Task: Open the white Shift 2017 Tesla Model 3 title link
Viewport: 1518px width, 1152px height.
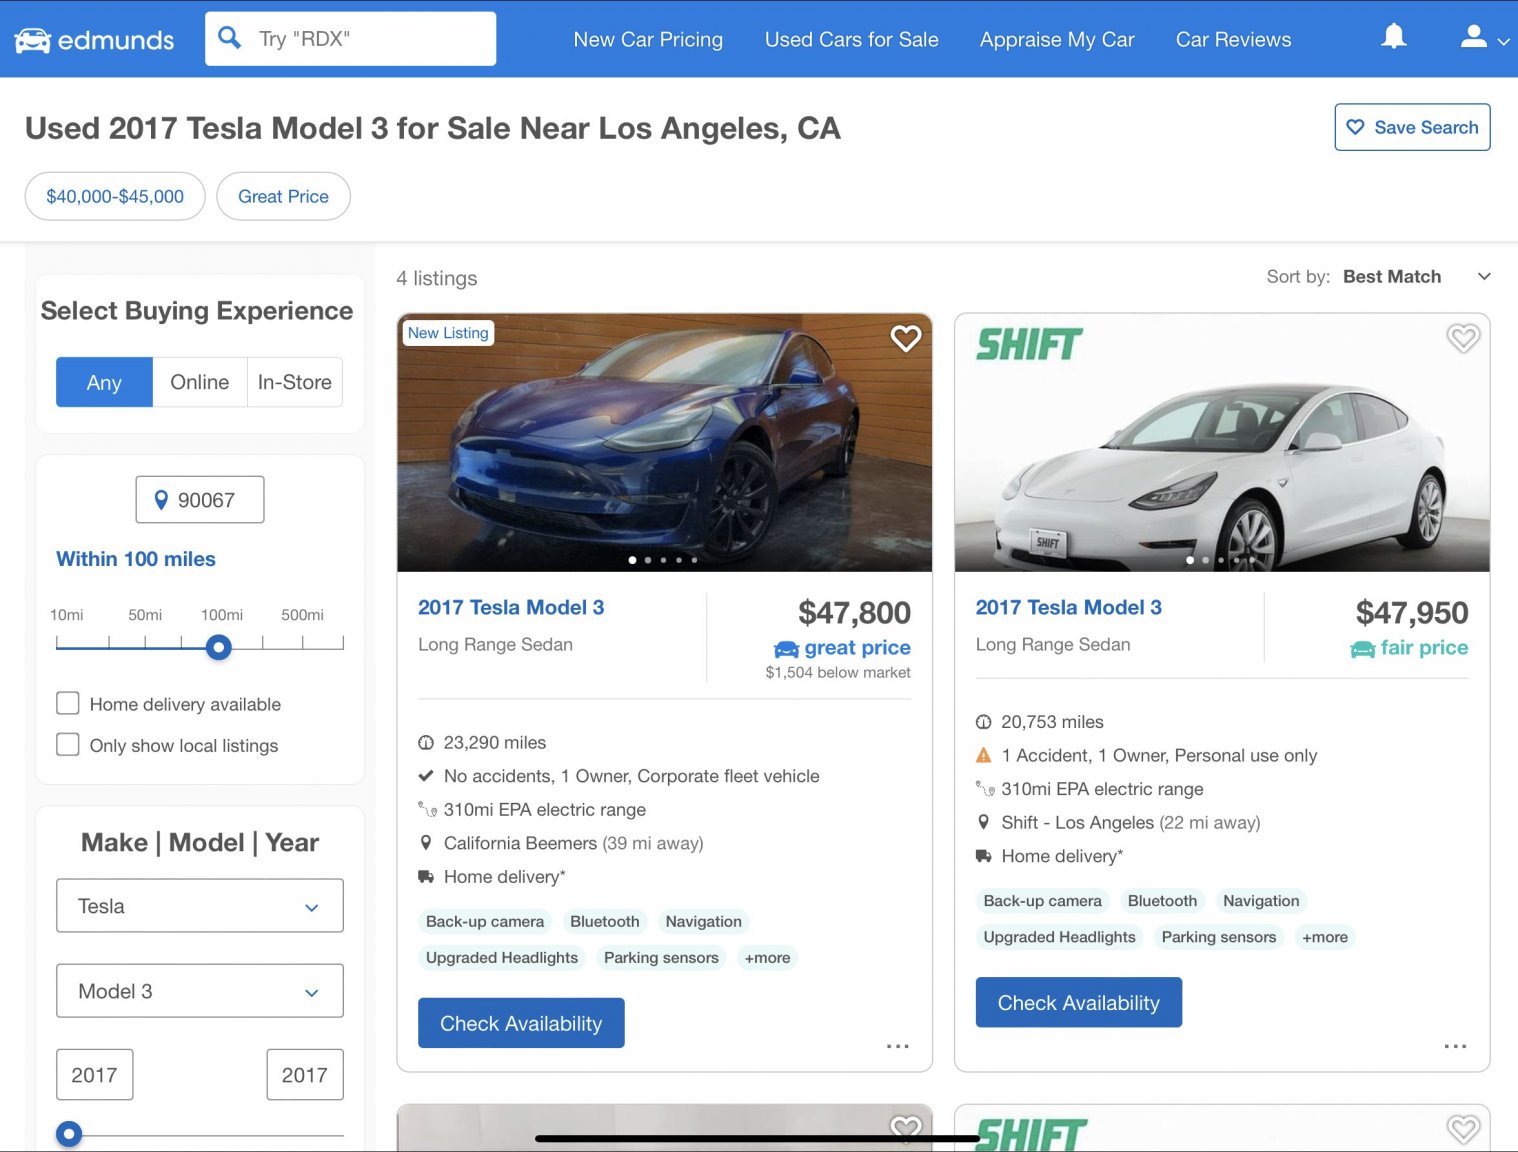Action: click(x=1069, y=607)
